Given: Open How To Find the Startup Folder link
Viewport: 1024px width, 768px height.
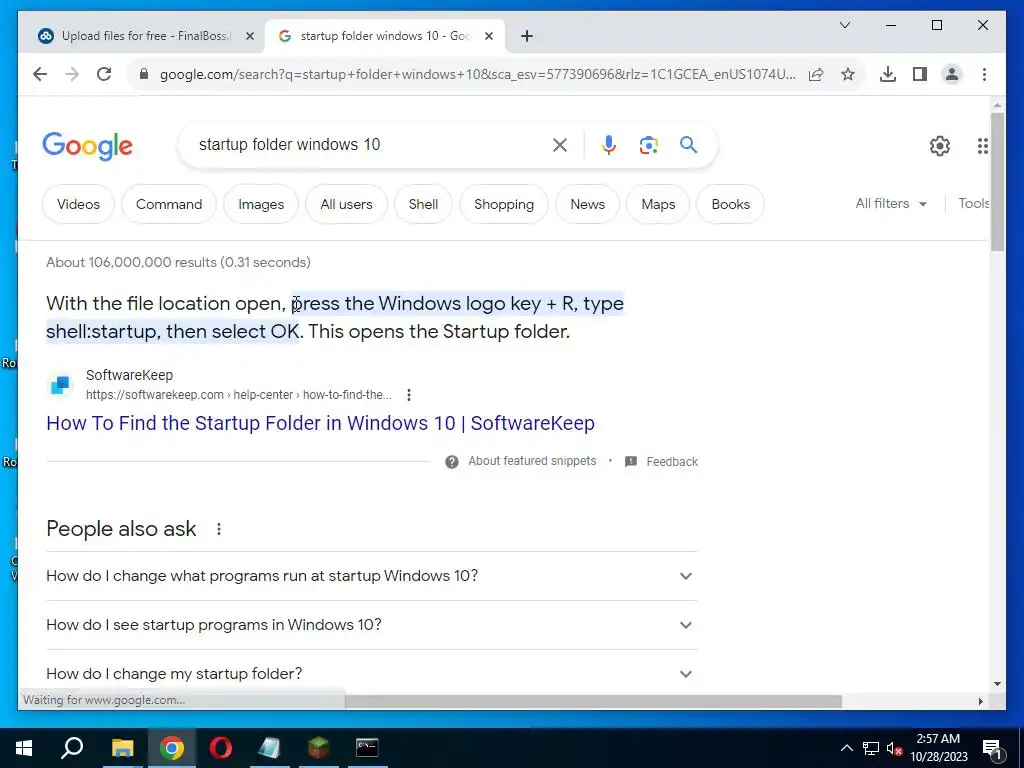Looking at the screenshot, I should coord(321,423).
